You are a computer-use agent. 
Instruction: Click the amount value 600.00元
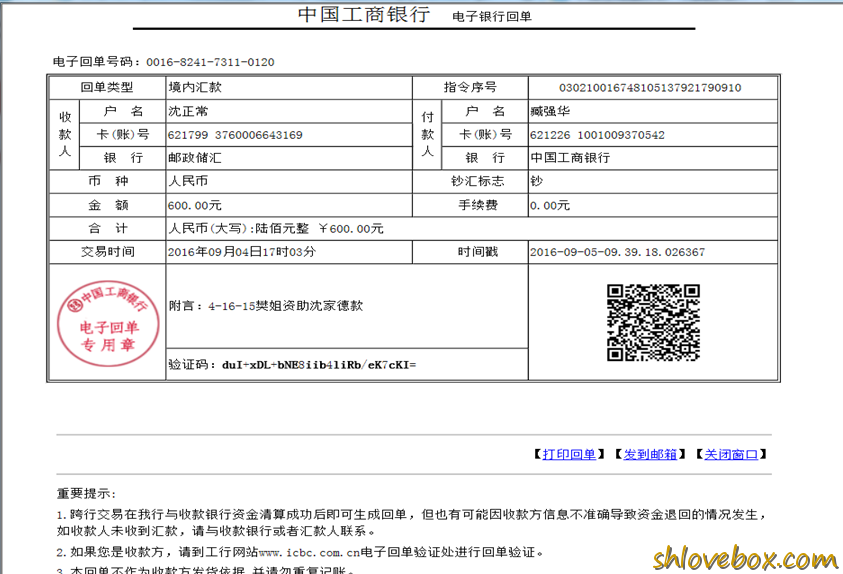coord(195,205)
